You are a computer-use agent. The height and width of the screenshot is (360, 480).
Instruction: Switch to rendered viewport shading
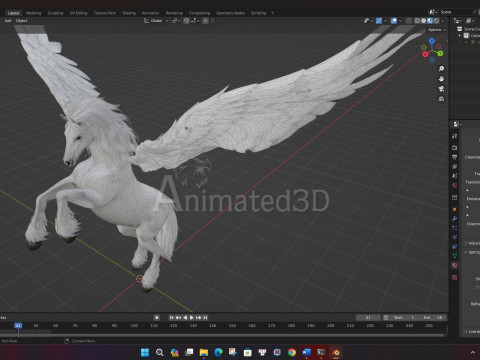[x=436, y=21]
